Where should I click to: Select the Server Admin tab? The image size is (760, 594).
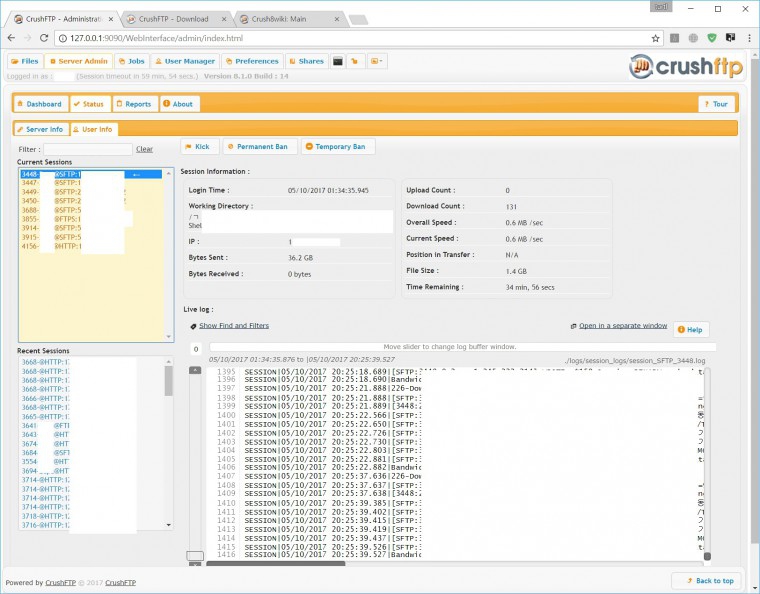79,62
